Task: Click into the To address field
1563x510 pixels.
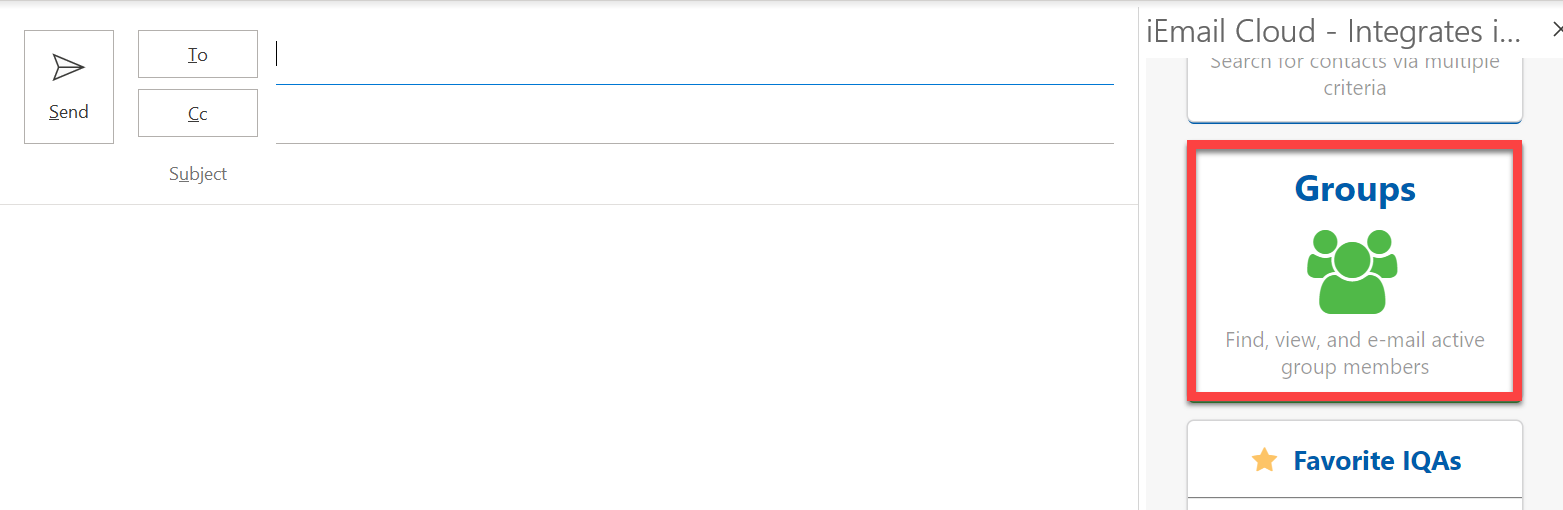Action: click(694, 54)
